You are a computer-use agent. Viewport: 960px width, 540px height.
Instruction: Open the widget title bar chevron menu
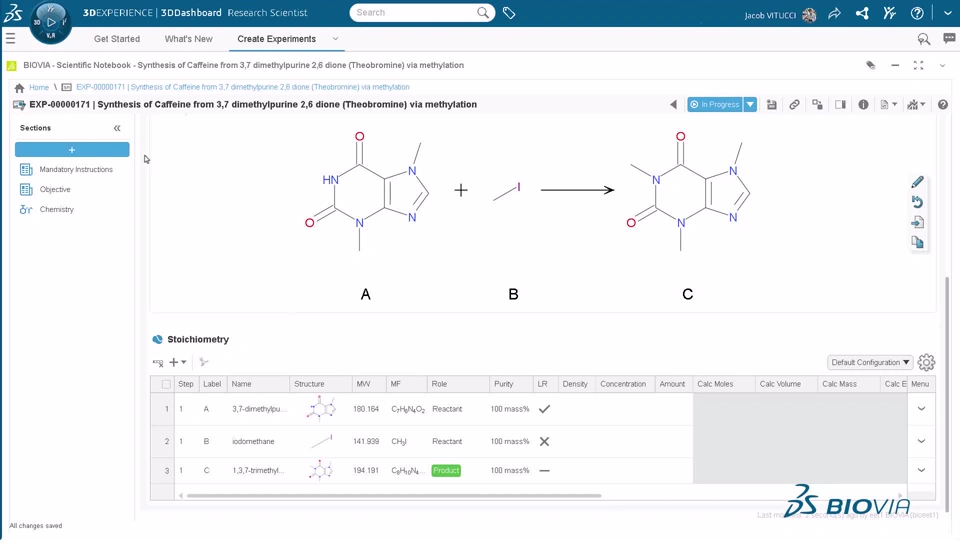click(x=942, y=66)
